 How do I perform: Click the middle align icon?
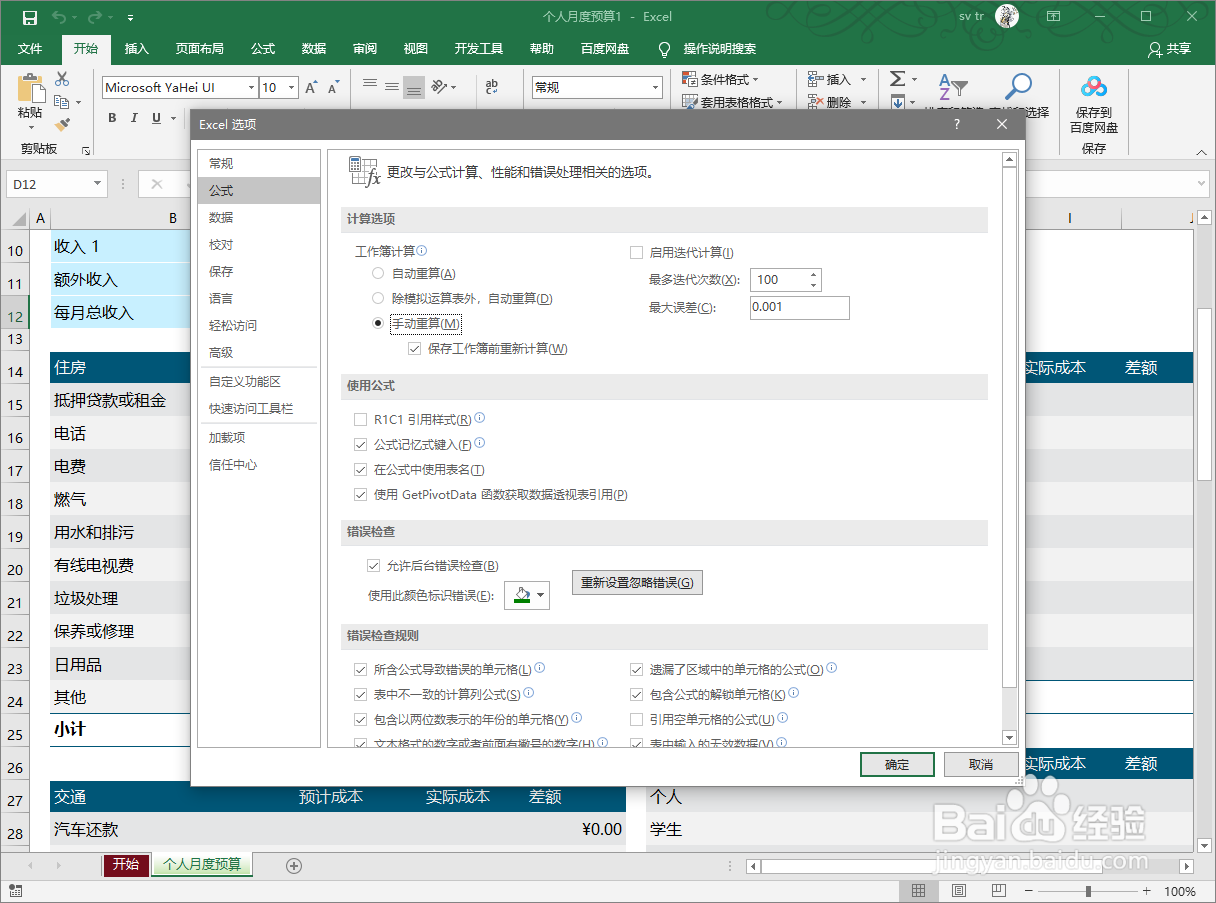392,87
